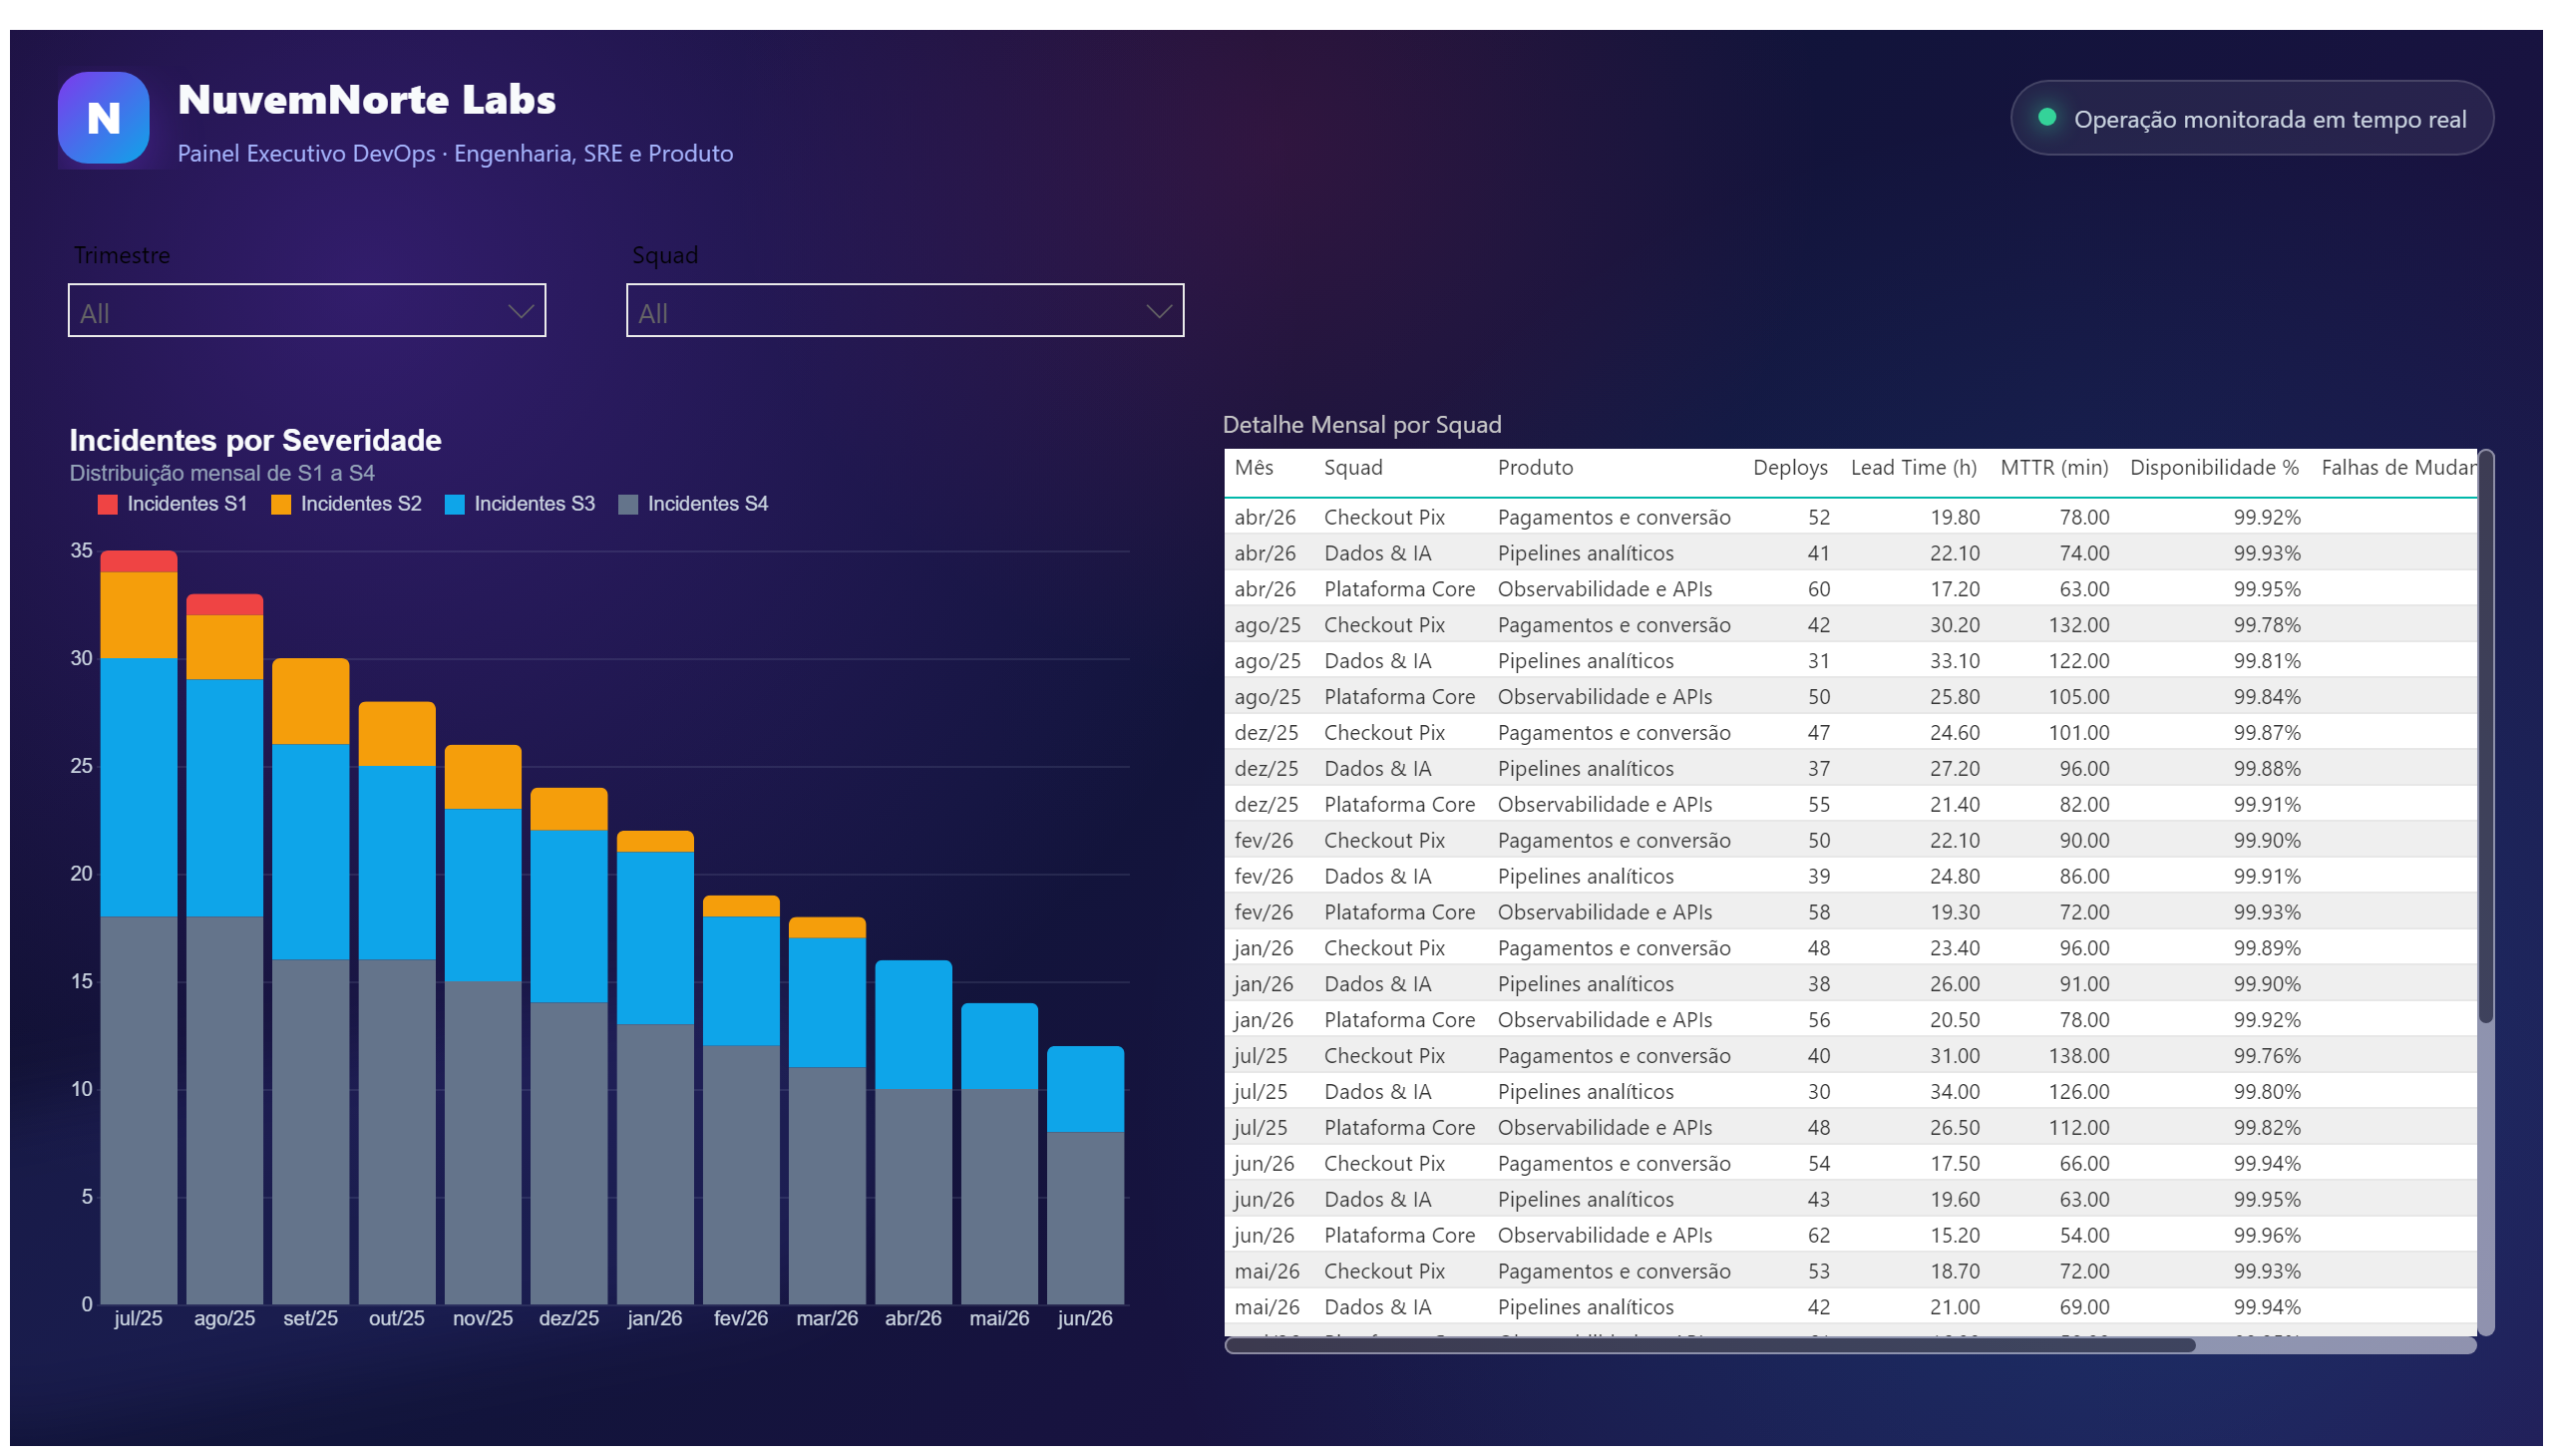Click the Lead Time (h) column header
The width and height of the screenshot is (2553, 1456).
click(x=1912, y=468)
